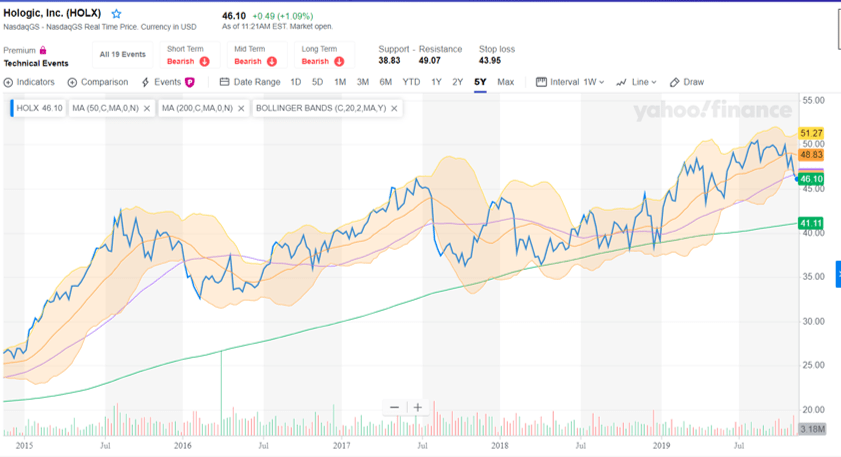This screenshot has height=457, width=841.
Task: Select the 1M range
Action: tap(340, 82)
